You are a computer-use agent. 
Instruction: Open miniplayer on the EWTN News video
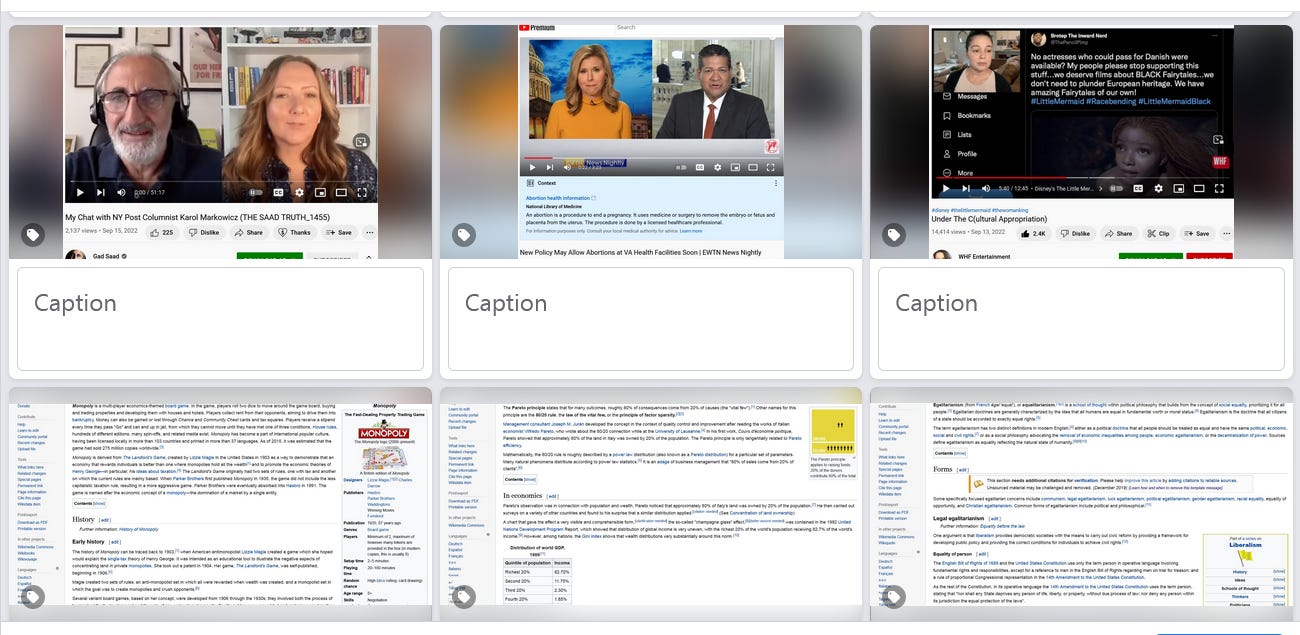[x=736, y=167]
